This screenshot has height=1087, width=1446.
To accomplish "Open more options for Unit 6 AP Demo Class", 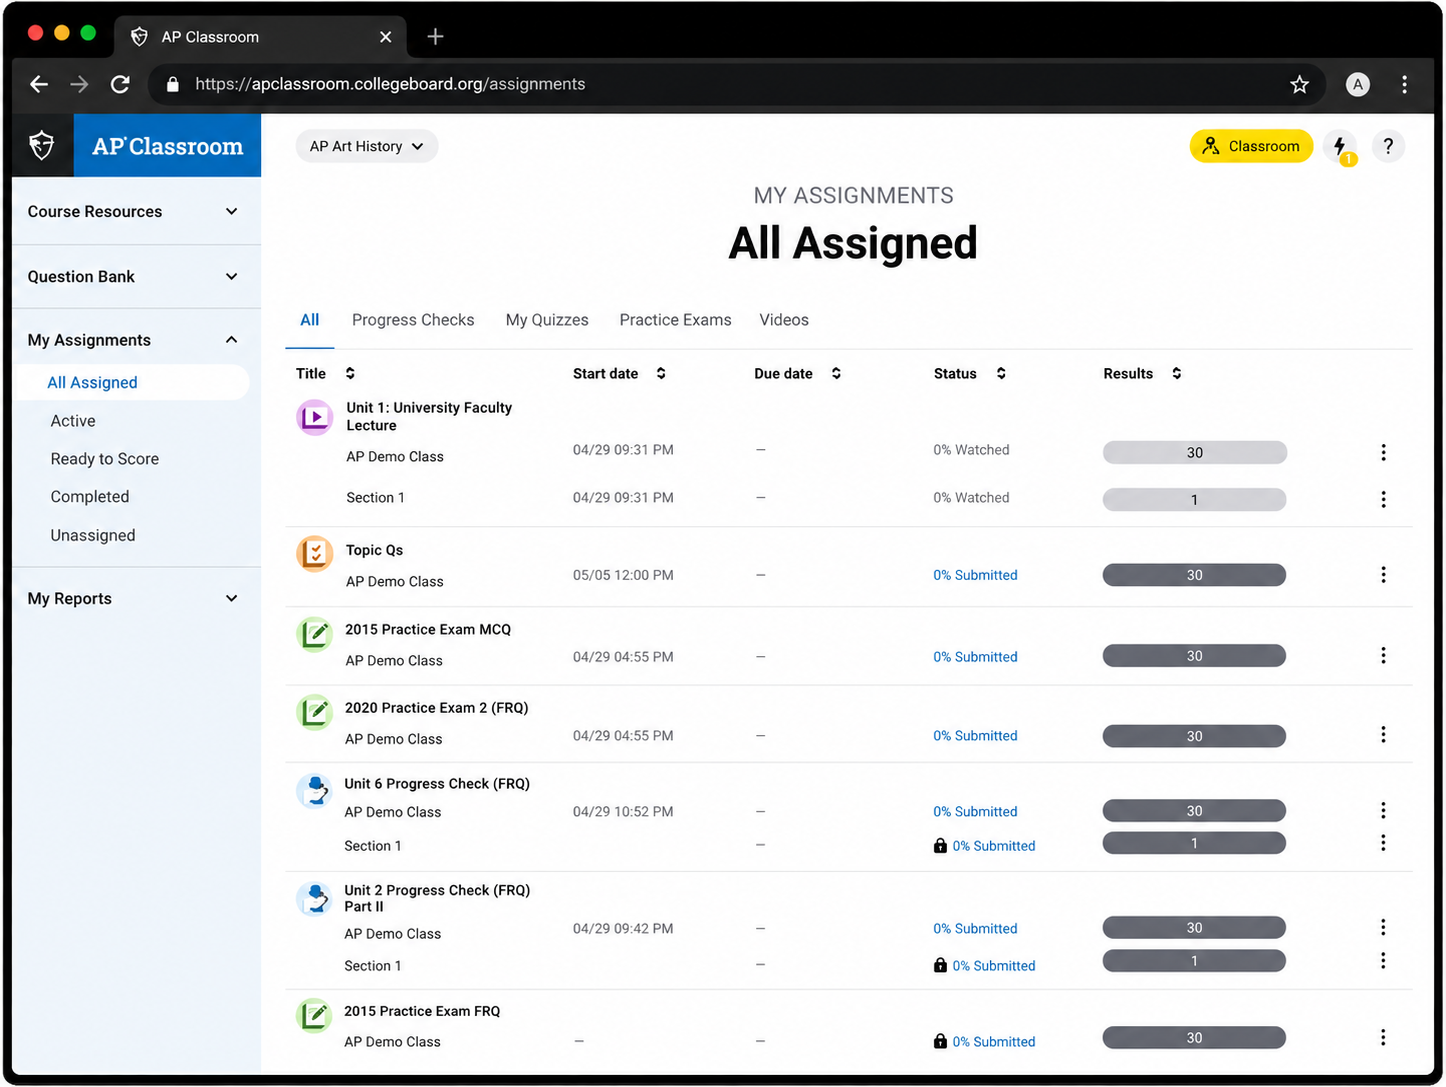I will pos(1383,810).
